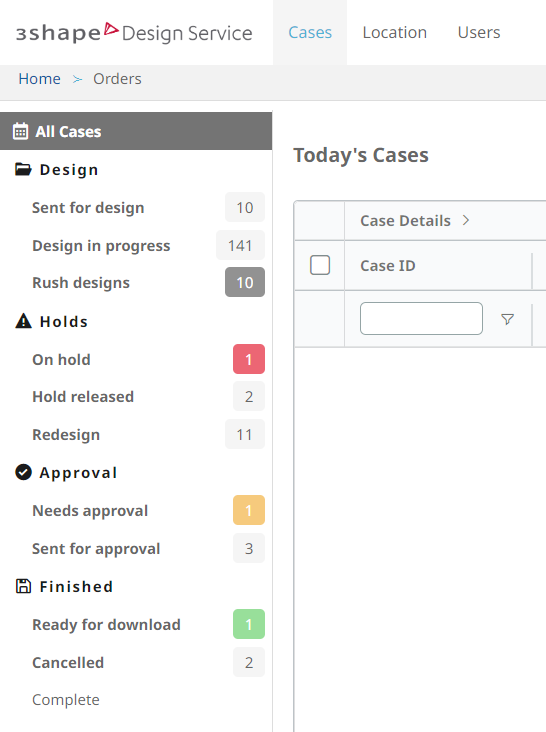Click the calendar icon beside All Cases
The height and width of the screenshot is (732, 546).
tap(21, 132)
